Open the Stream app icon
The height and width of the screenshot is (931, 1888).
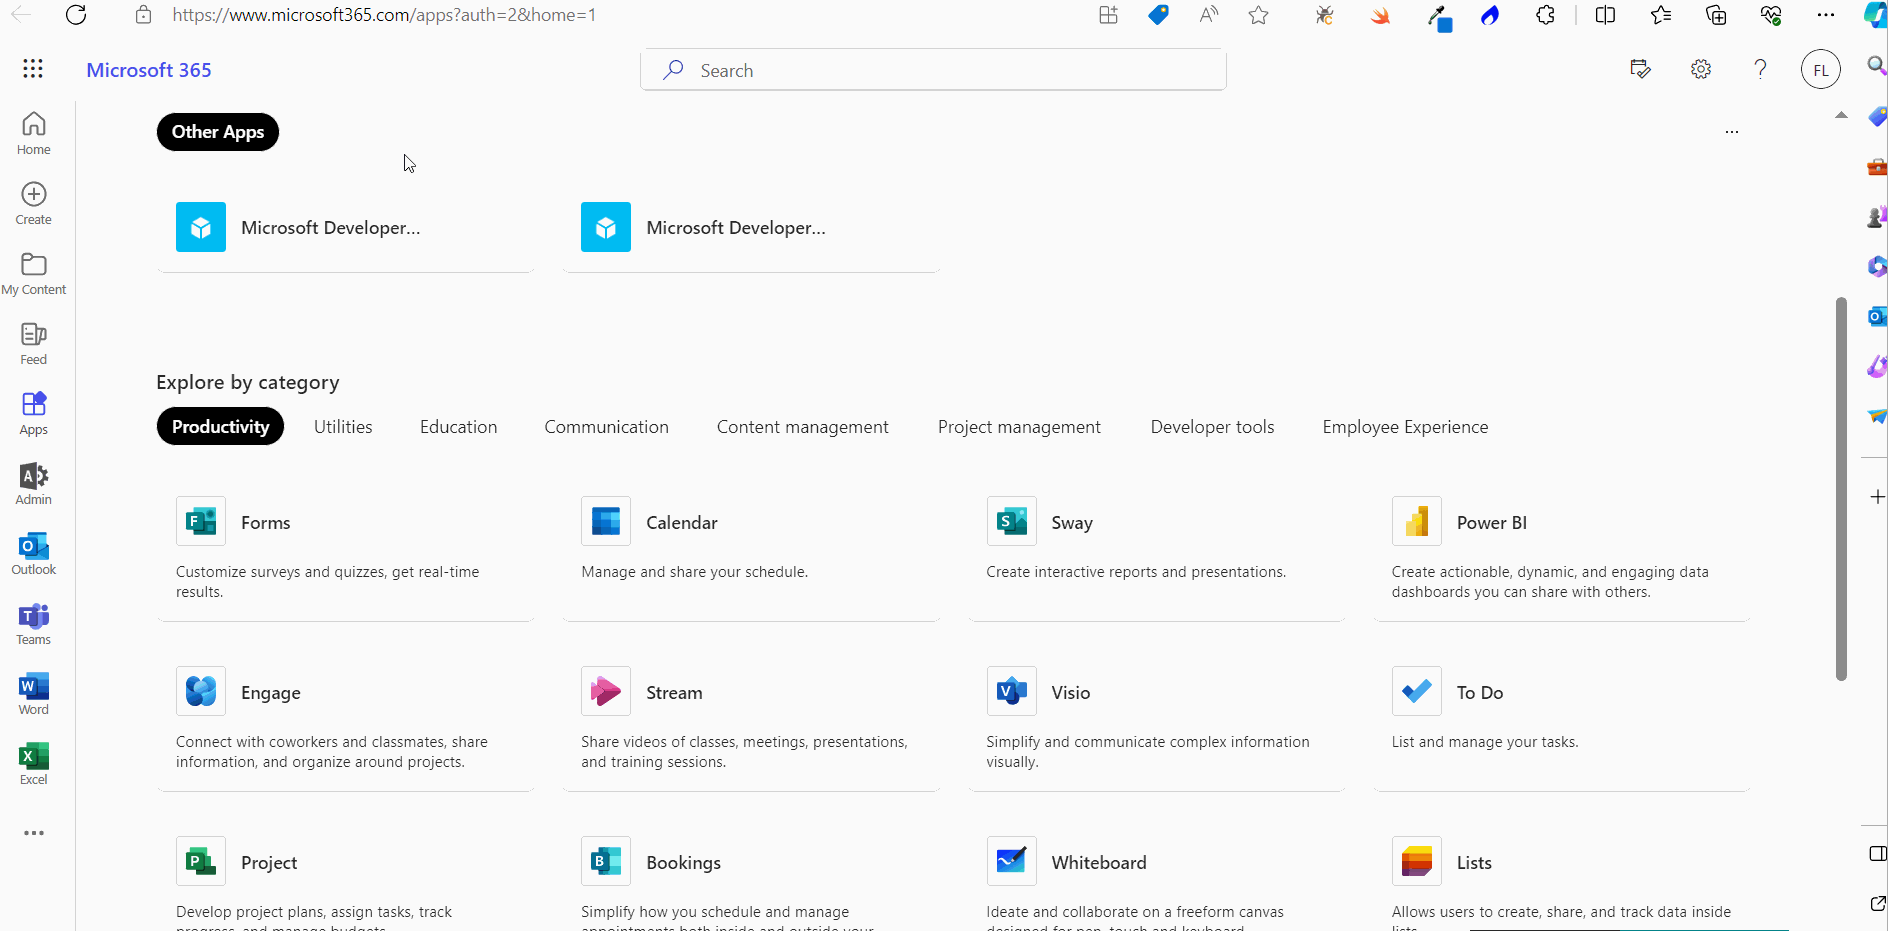[606, 691]
